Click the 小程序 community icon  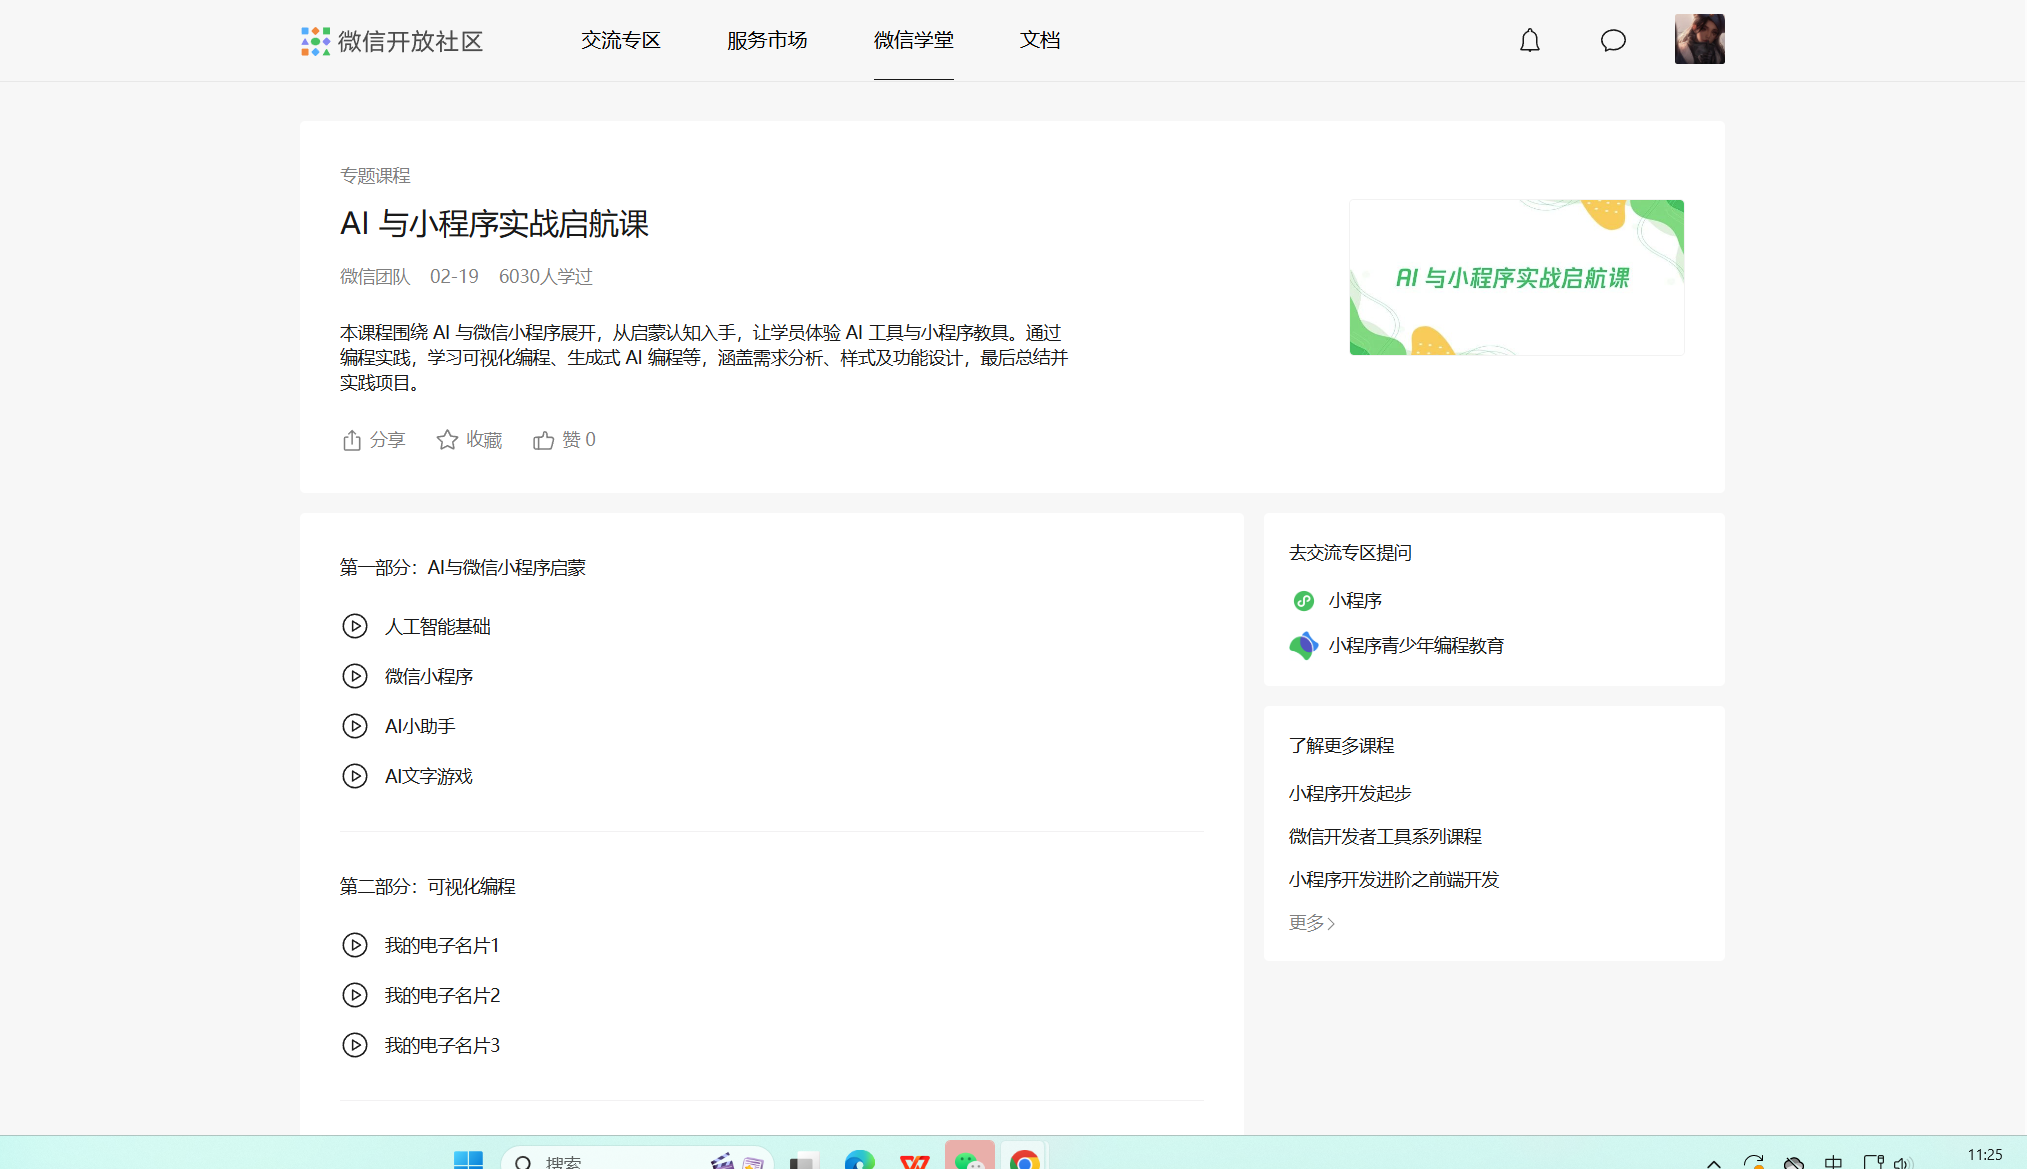pyautogui.click(x=1304, y=601)
